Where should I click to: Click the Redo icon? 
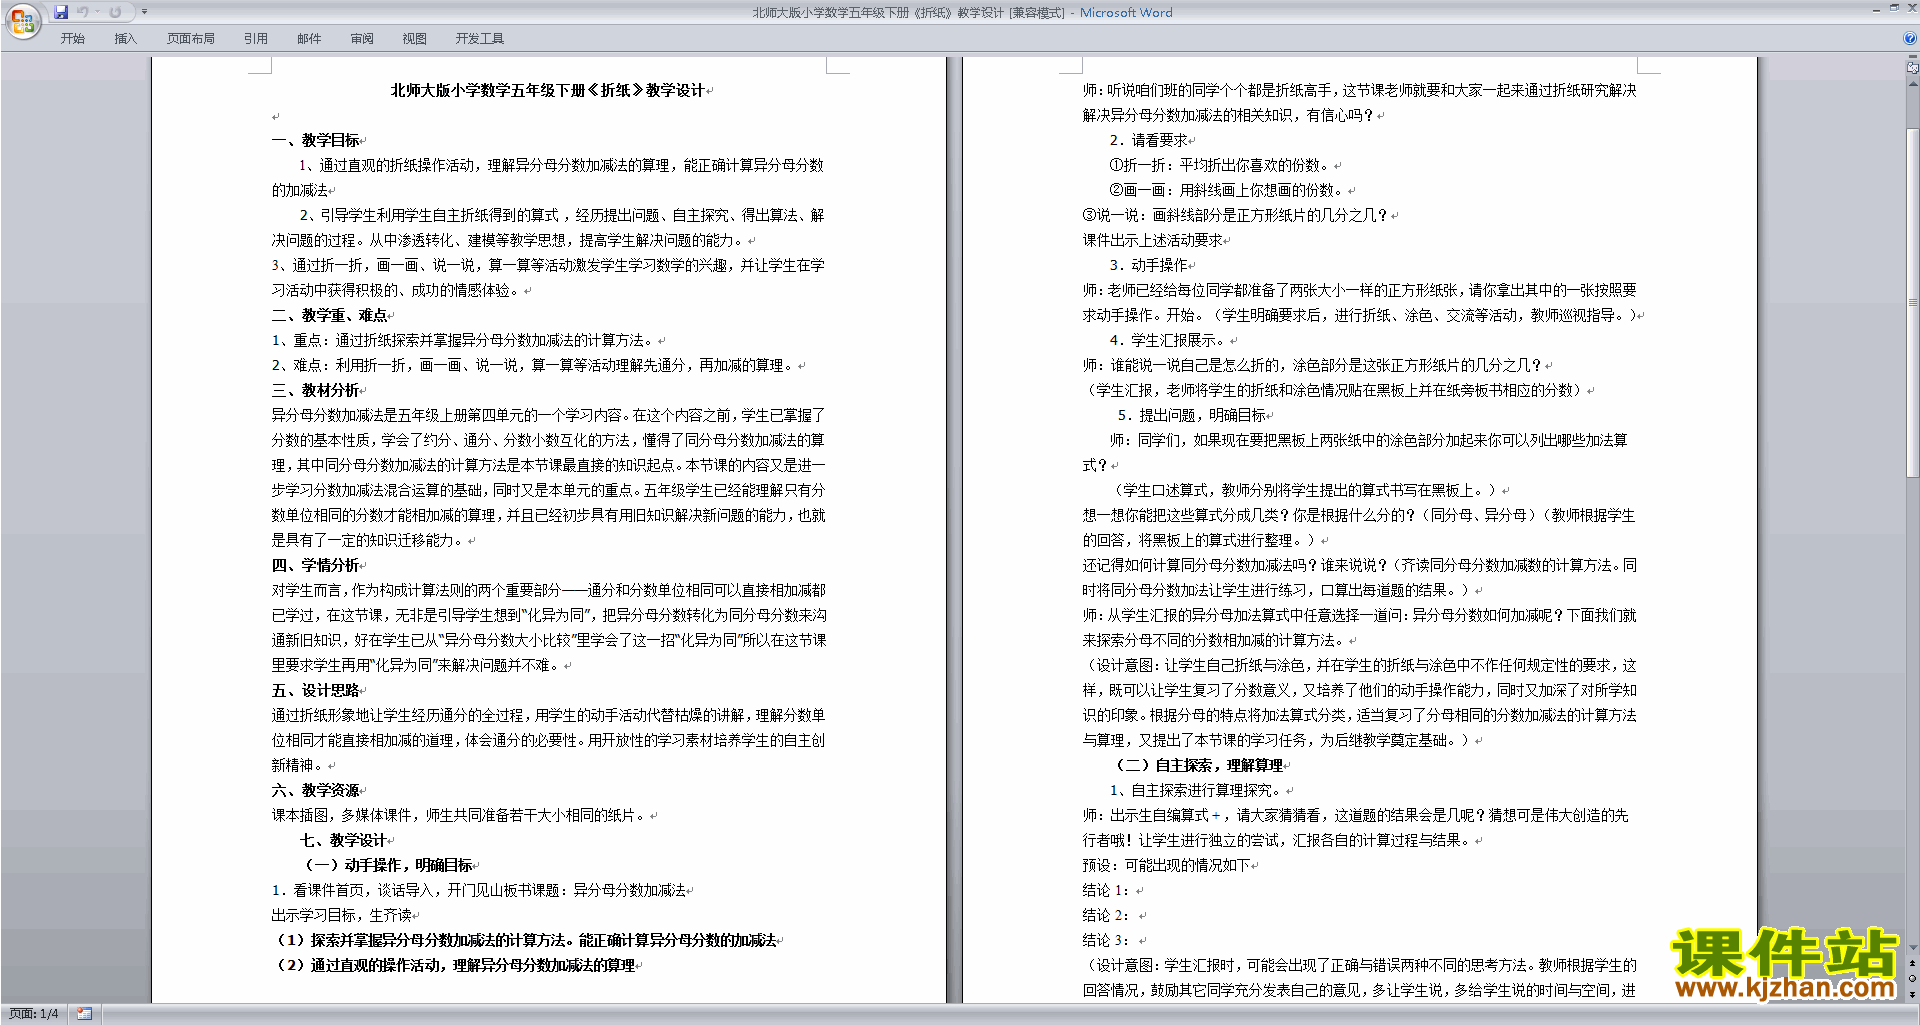(115, 12)
